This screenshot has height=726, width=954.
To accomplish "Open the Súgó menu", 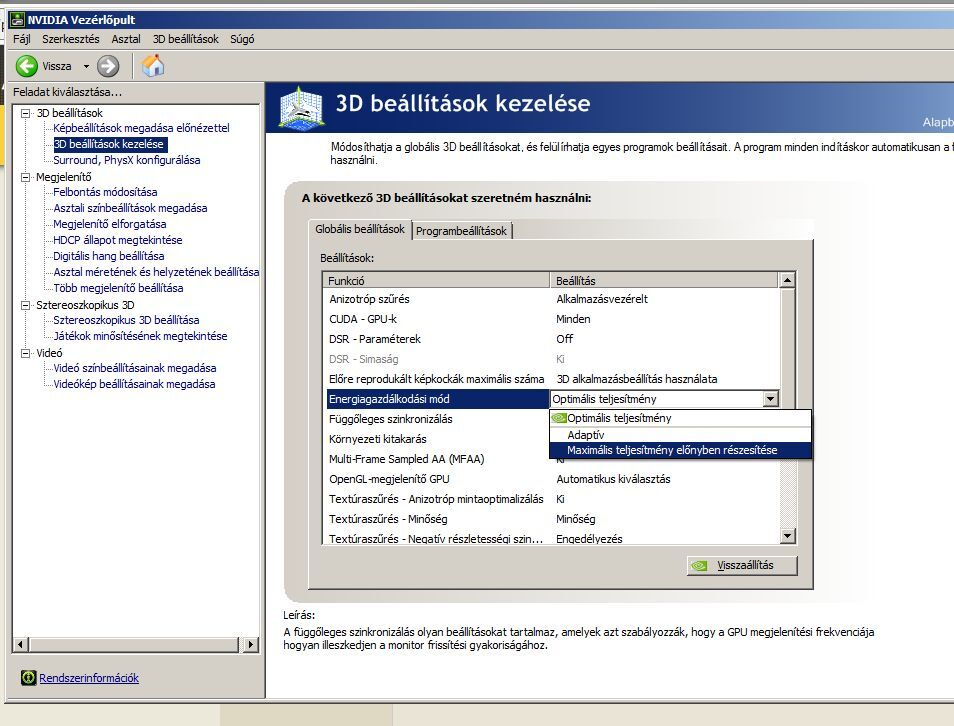I will 242,39.
